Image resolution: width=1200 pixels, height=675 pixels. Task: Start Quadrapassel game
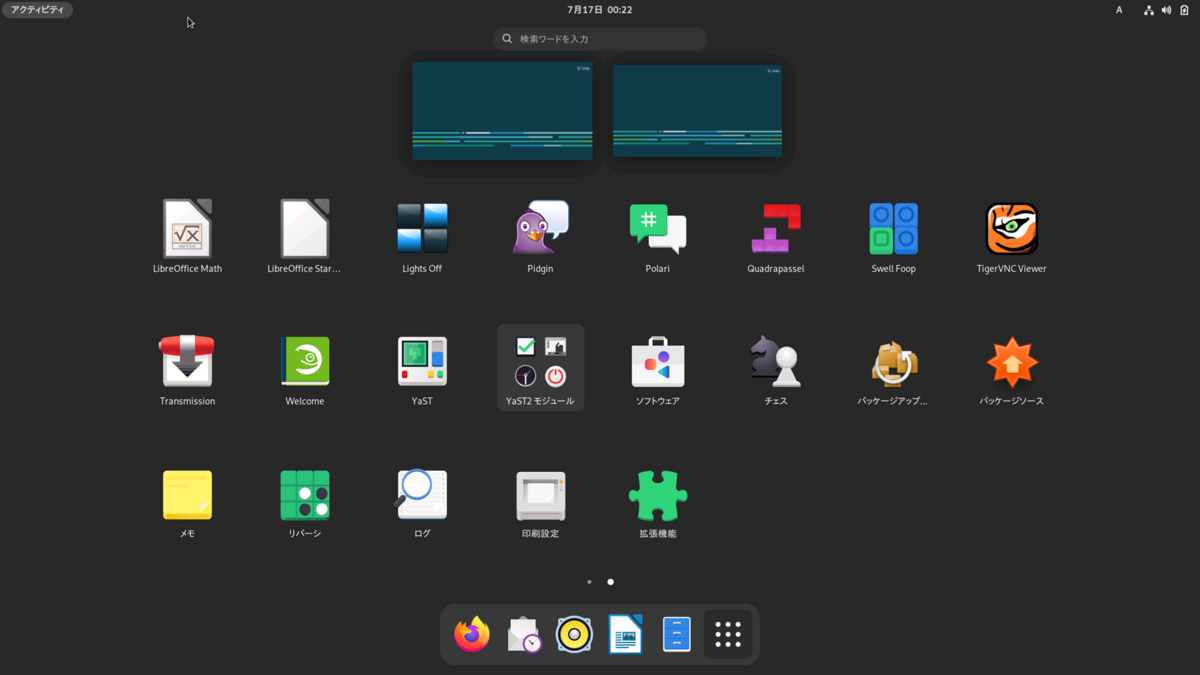[x=775, y=237]
